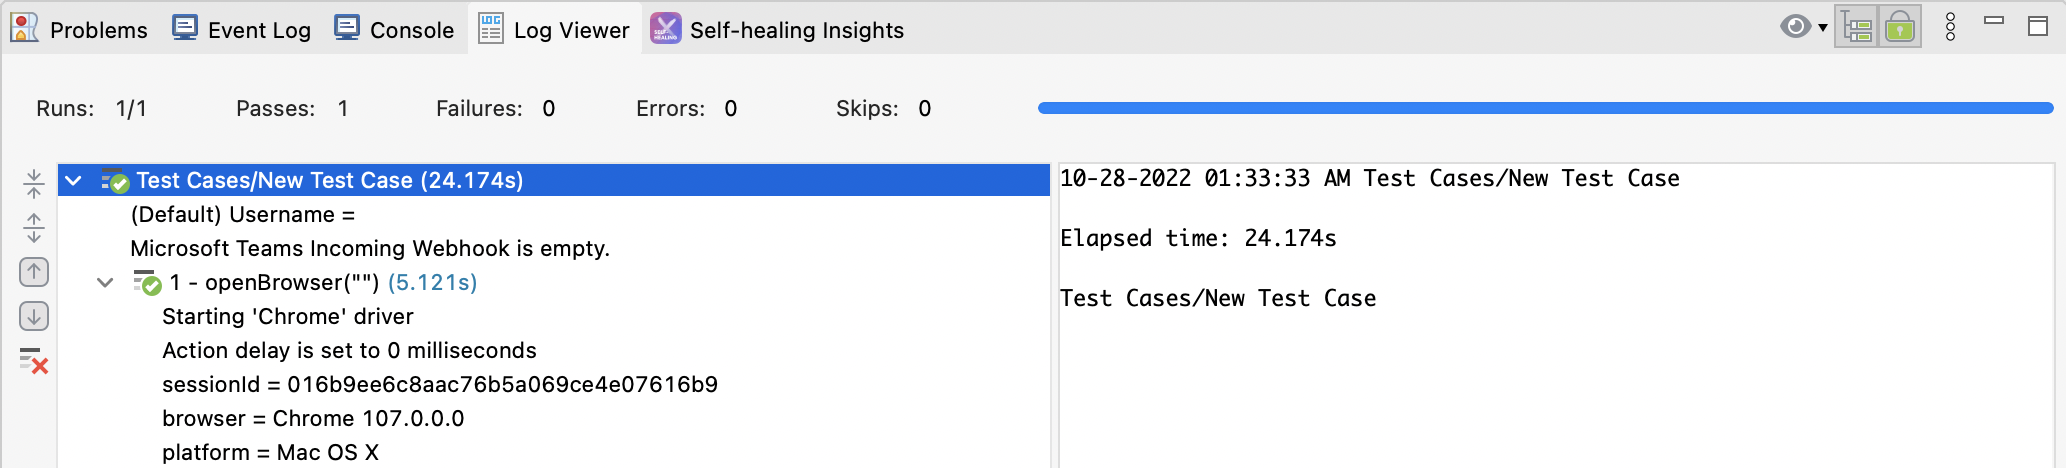Image resolution: width=2066 pixels, height=468 pixels.
Task: Toggle the green scroll lock button
Action: tap(1900, 27)
